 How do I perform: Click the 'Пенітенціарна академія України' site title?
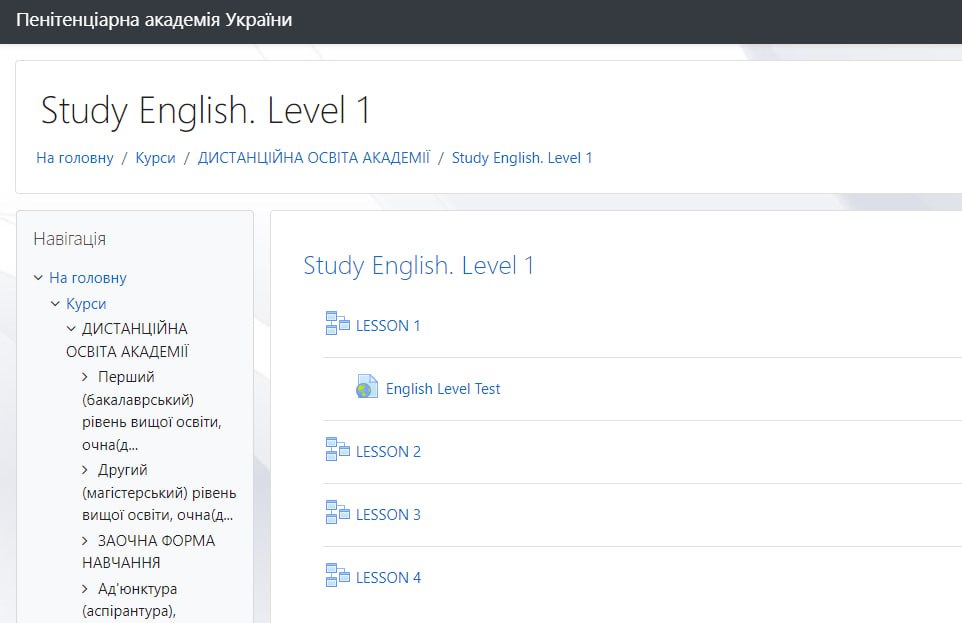click(154, 21)
